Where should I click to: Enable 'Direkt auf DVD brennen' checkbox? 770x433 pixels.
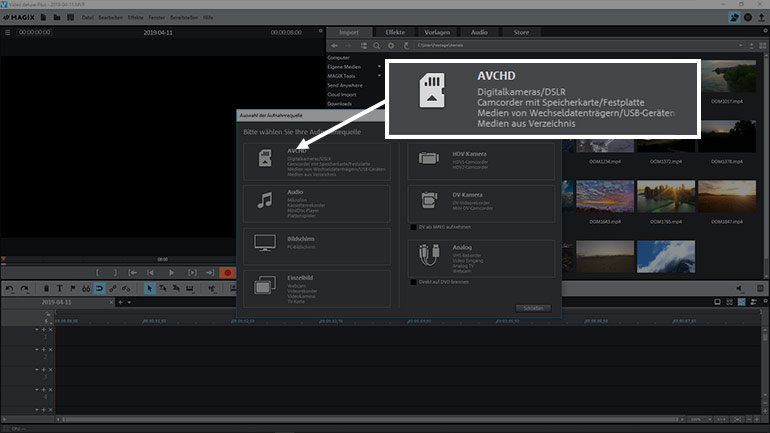coord(413,282)
